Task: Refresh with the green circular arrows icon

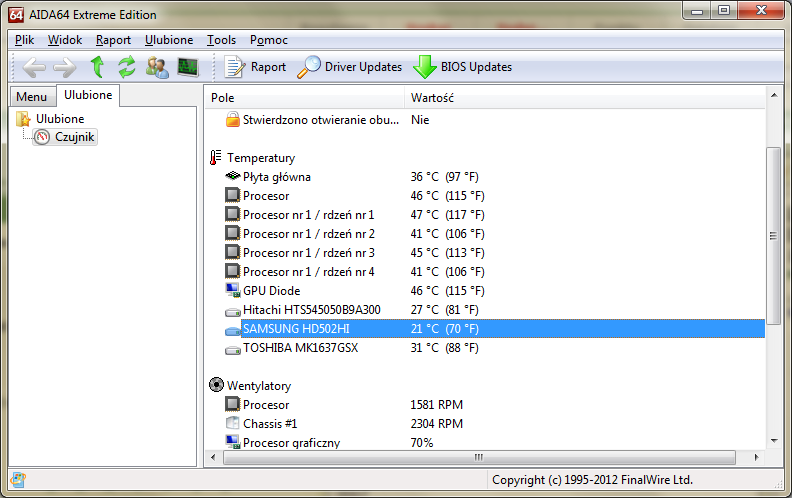Action: tap(127, 67)
